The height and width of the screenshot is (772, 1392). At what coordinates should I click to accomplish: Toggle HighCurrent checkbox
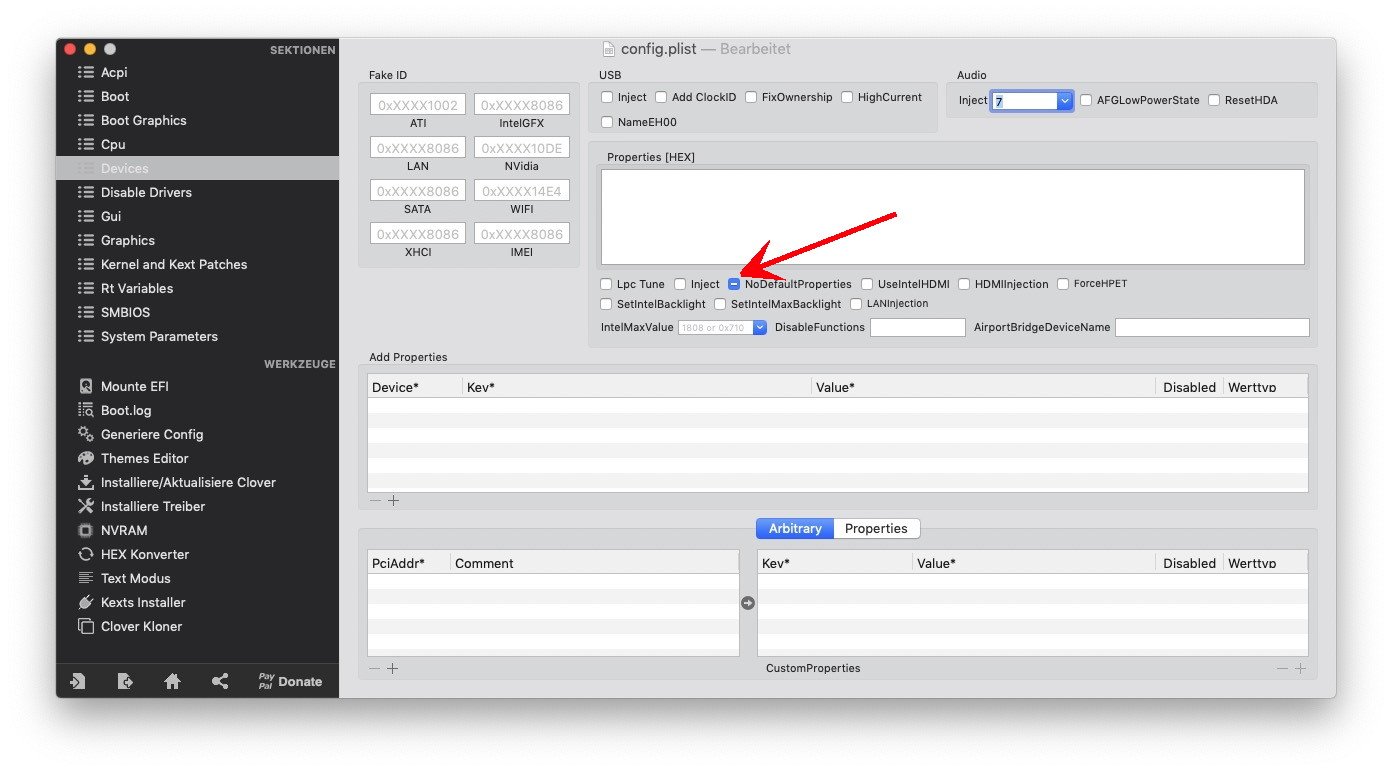pyautogui.click(x=847, y=97)
